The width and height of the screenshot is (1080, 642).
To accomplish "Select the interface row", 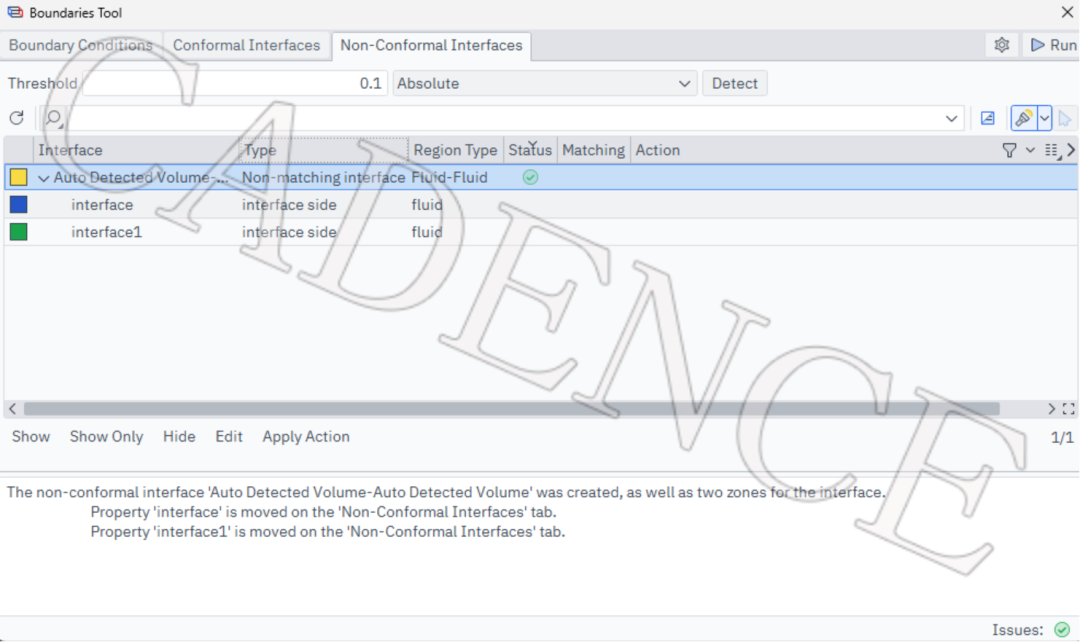I will [541, 205].
